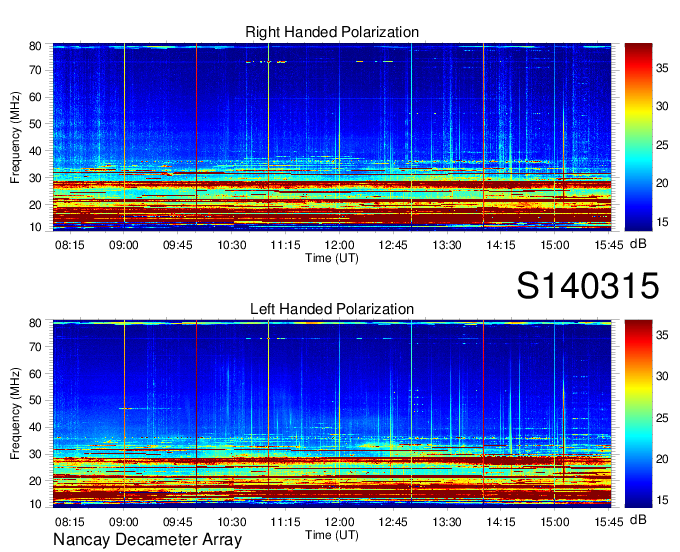
Task: Click the 10 MHz tick of Right Handed plot
Action: click(x=35, y=227)
